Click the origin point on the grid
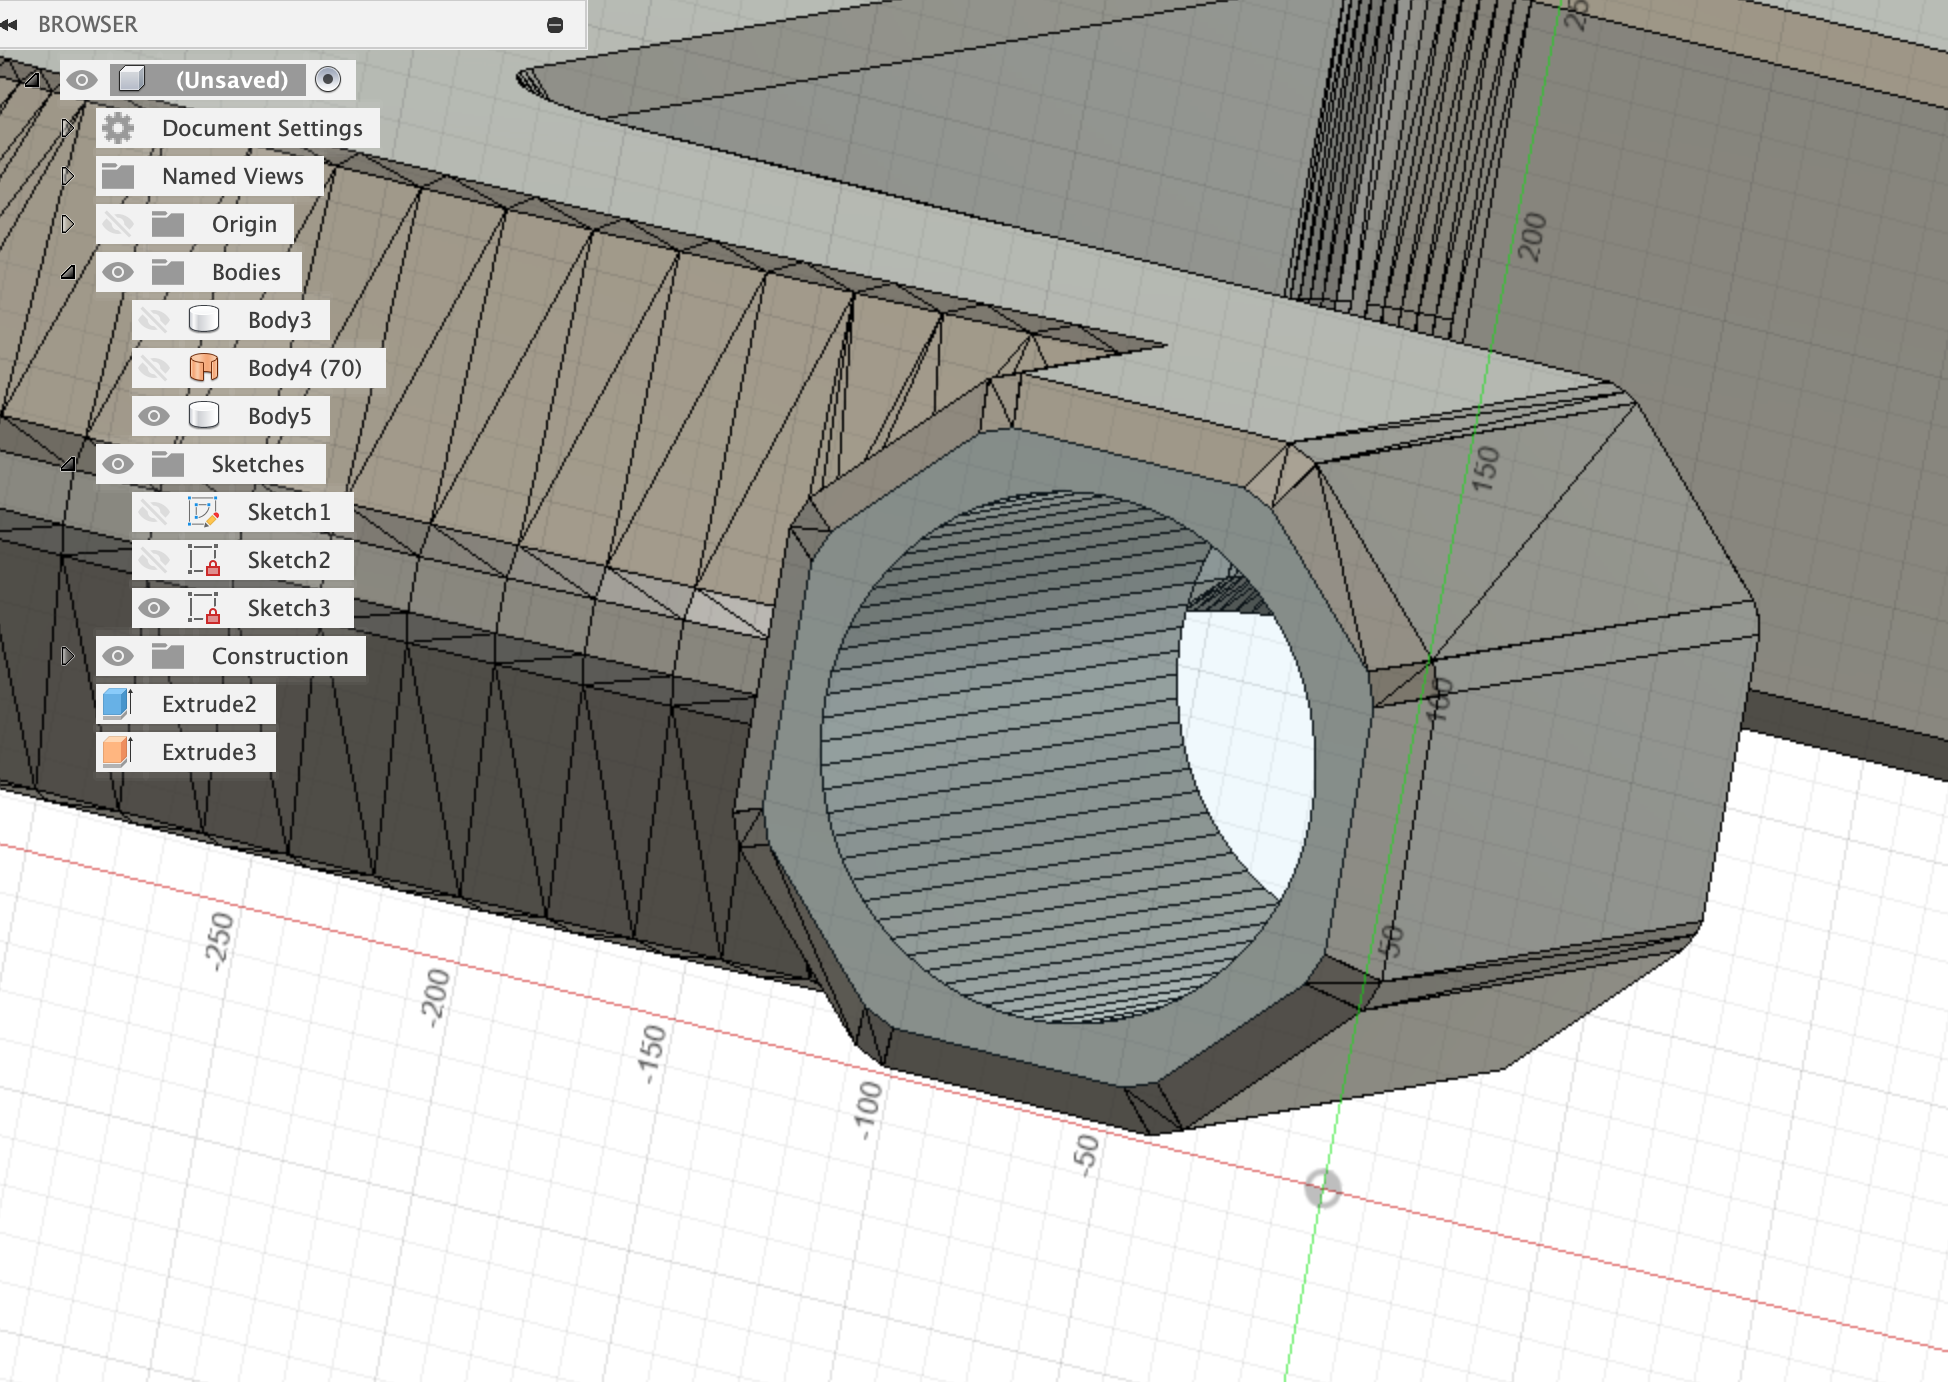 (x=1323, y=1188)
